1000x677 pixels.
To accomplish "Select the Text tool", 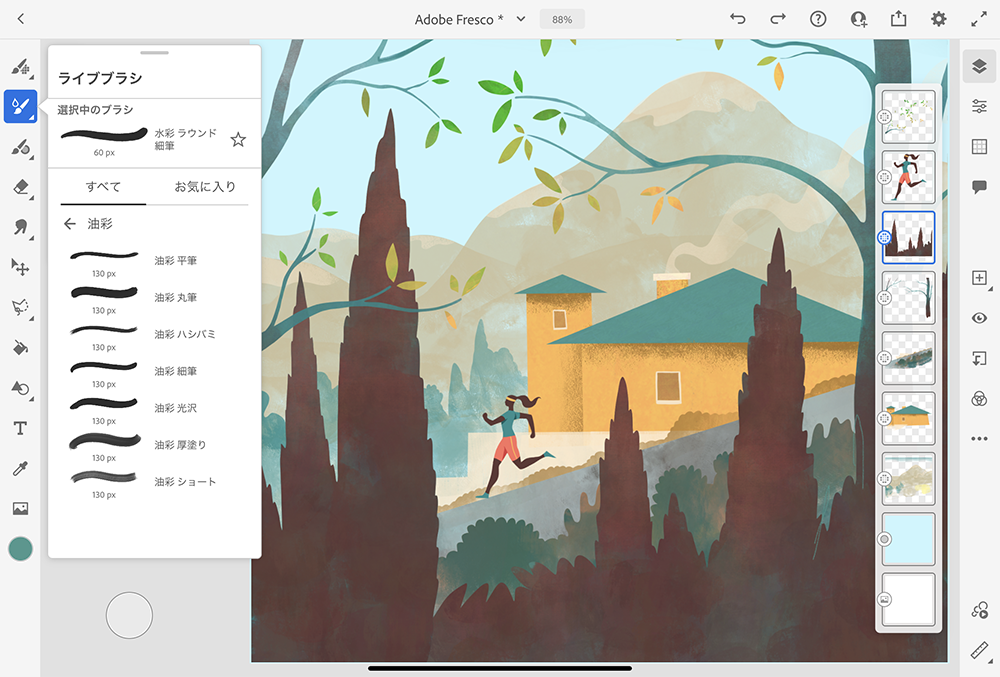I will (20, 428).
